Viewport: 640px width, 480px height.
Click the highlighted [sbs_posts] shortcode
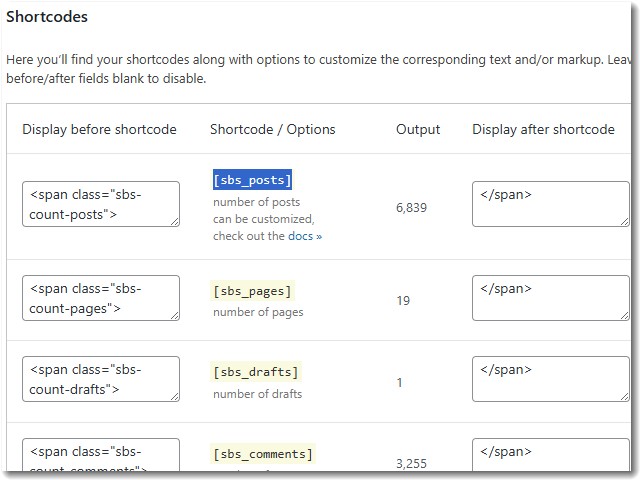tap(252, 180)
